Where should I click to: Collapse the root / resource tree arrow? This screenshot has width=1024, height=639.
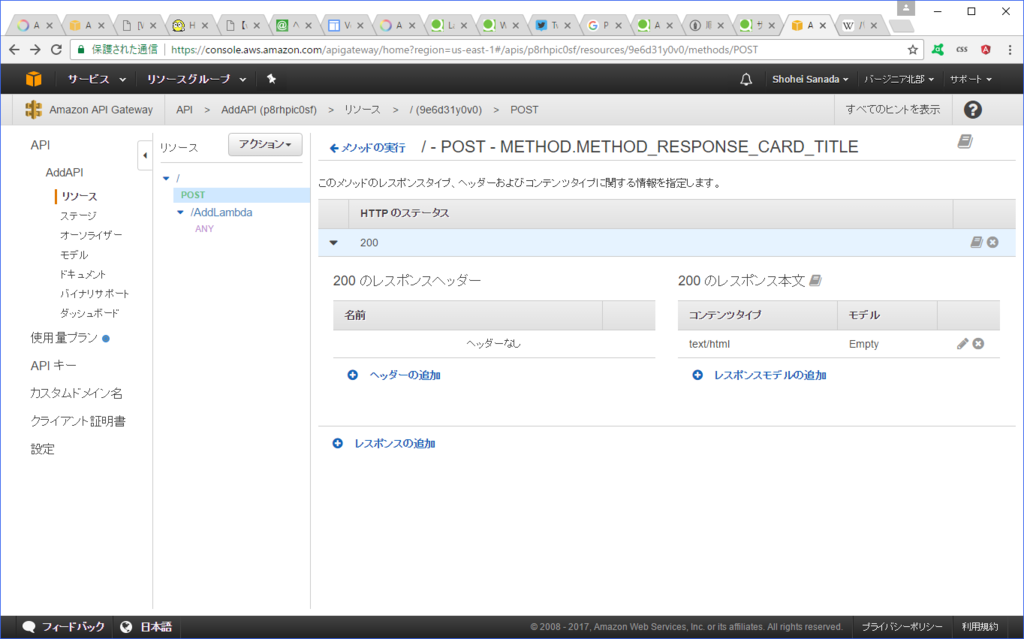tap(166, 178)
